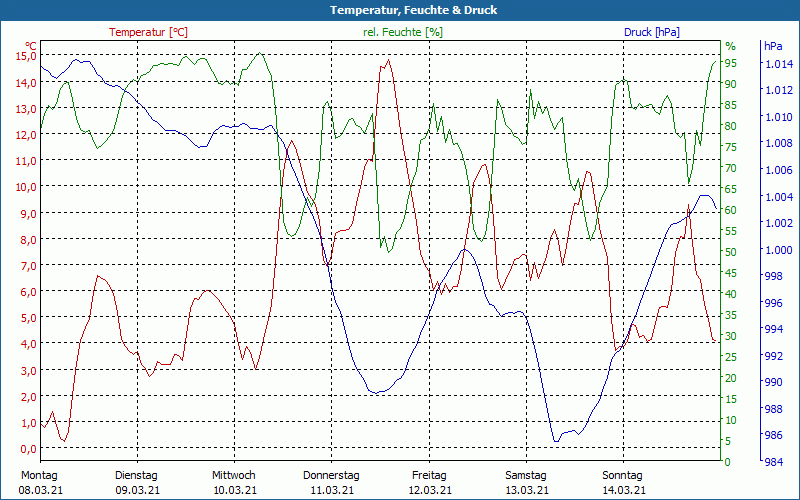Click the 1.014 tick on pressure axis

(779, 64)
